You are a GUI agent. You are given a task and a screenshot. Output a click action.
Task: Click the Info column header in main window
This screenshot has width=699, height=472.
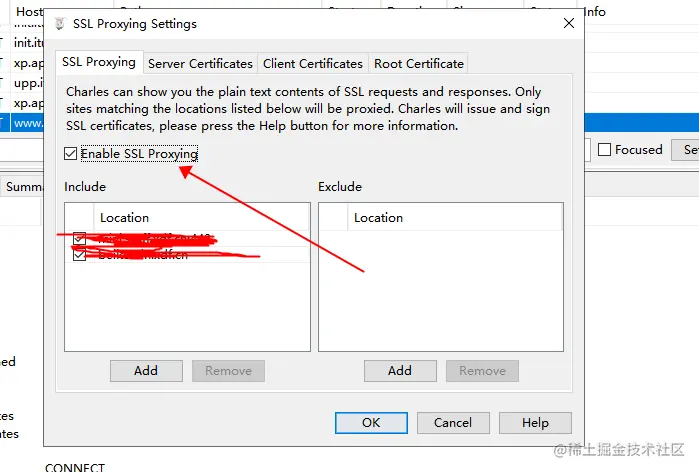point(595,12)
